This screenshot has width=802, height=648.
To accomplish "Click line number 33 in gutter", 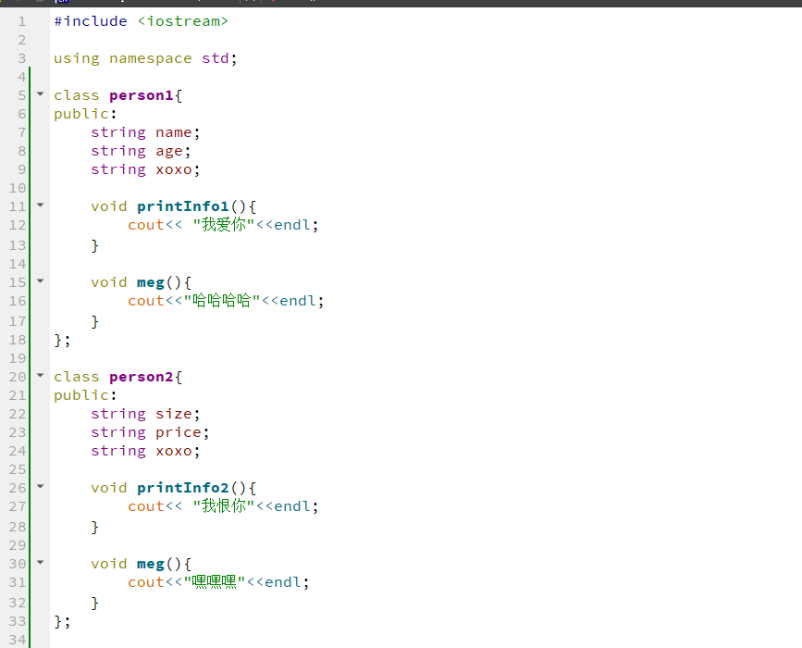I will pyautogui.click(x=17, y=621).
